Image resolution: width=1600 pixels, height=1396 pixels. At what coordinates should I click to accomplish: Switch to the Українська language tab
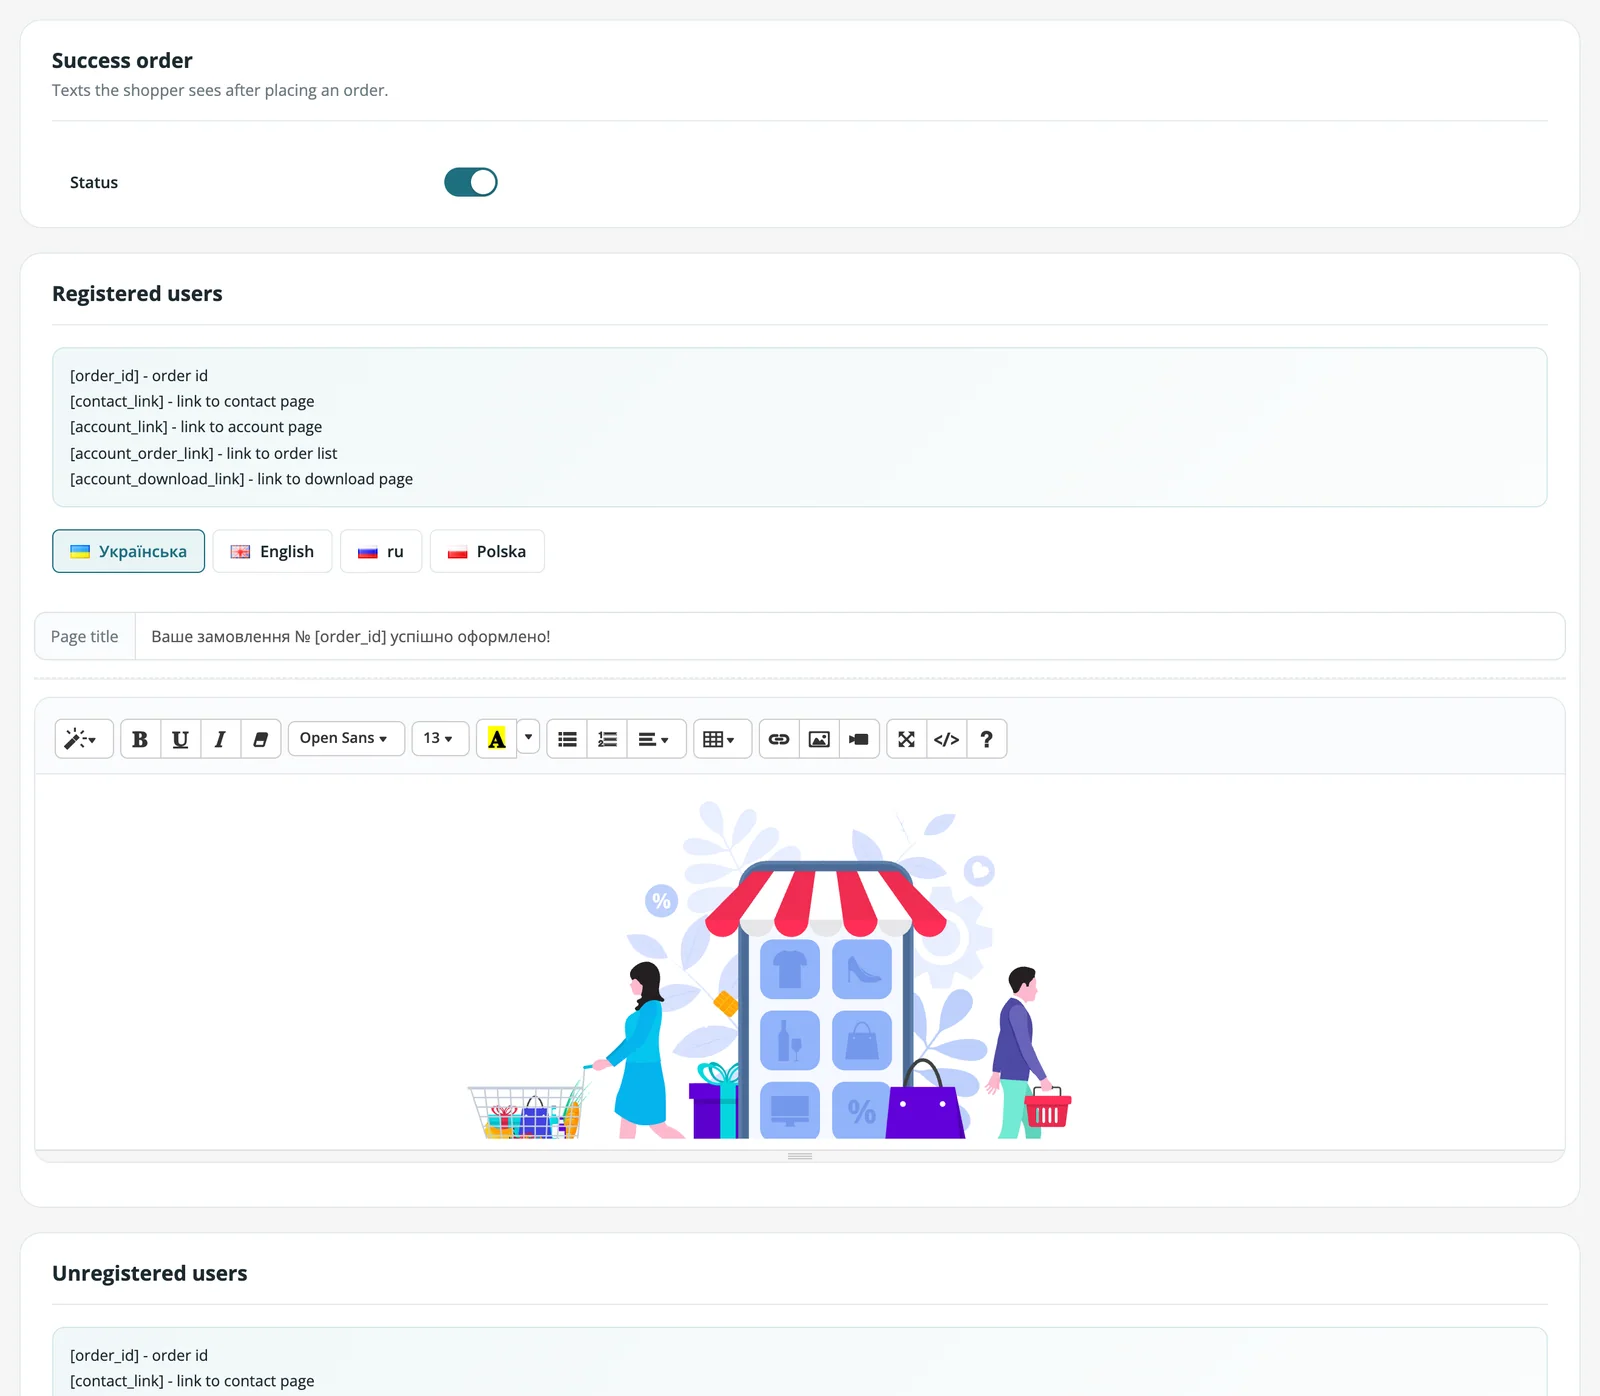click(128, 551)
